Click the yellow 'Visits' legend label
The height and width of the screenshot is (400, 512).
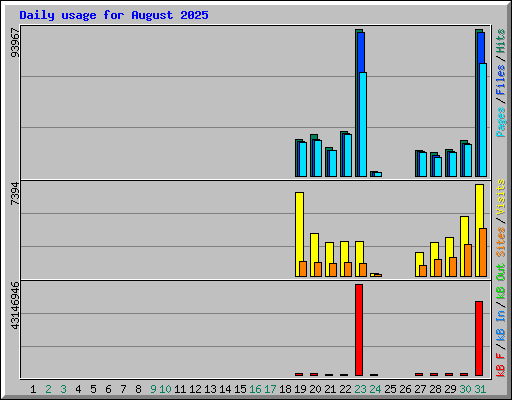pyautogui.click(x=501, y=197)
